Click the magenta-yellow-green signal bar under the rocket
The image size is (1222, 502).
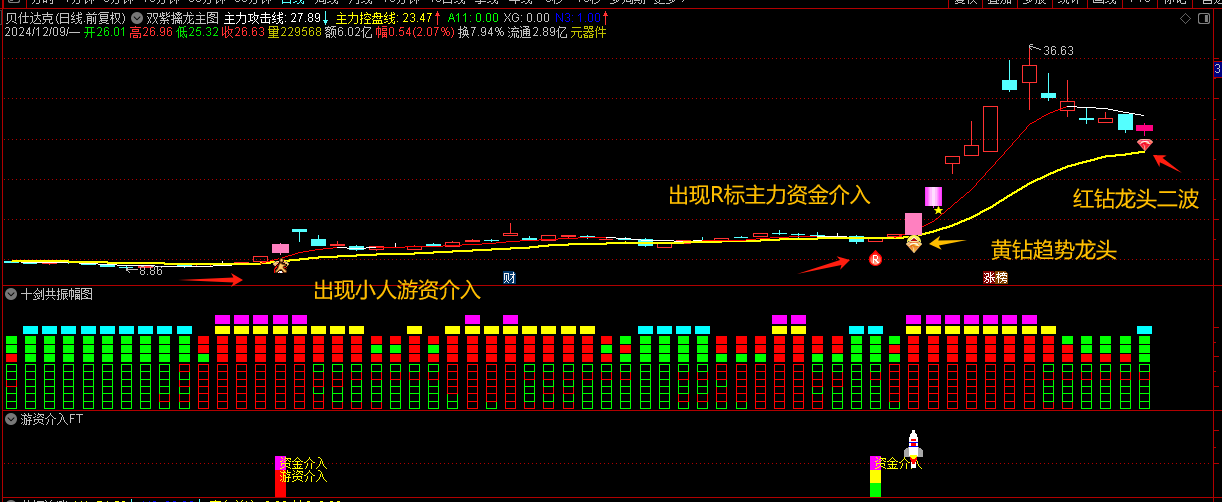tap(875, 477)
